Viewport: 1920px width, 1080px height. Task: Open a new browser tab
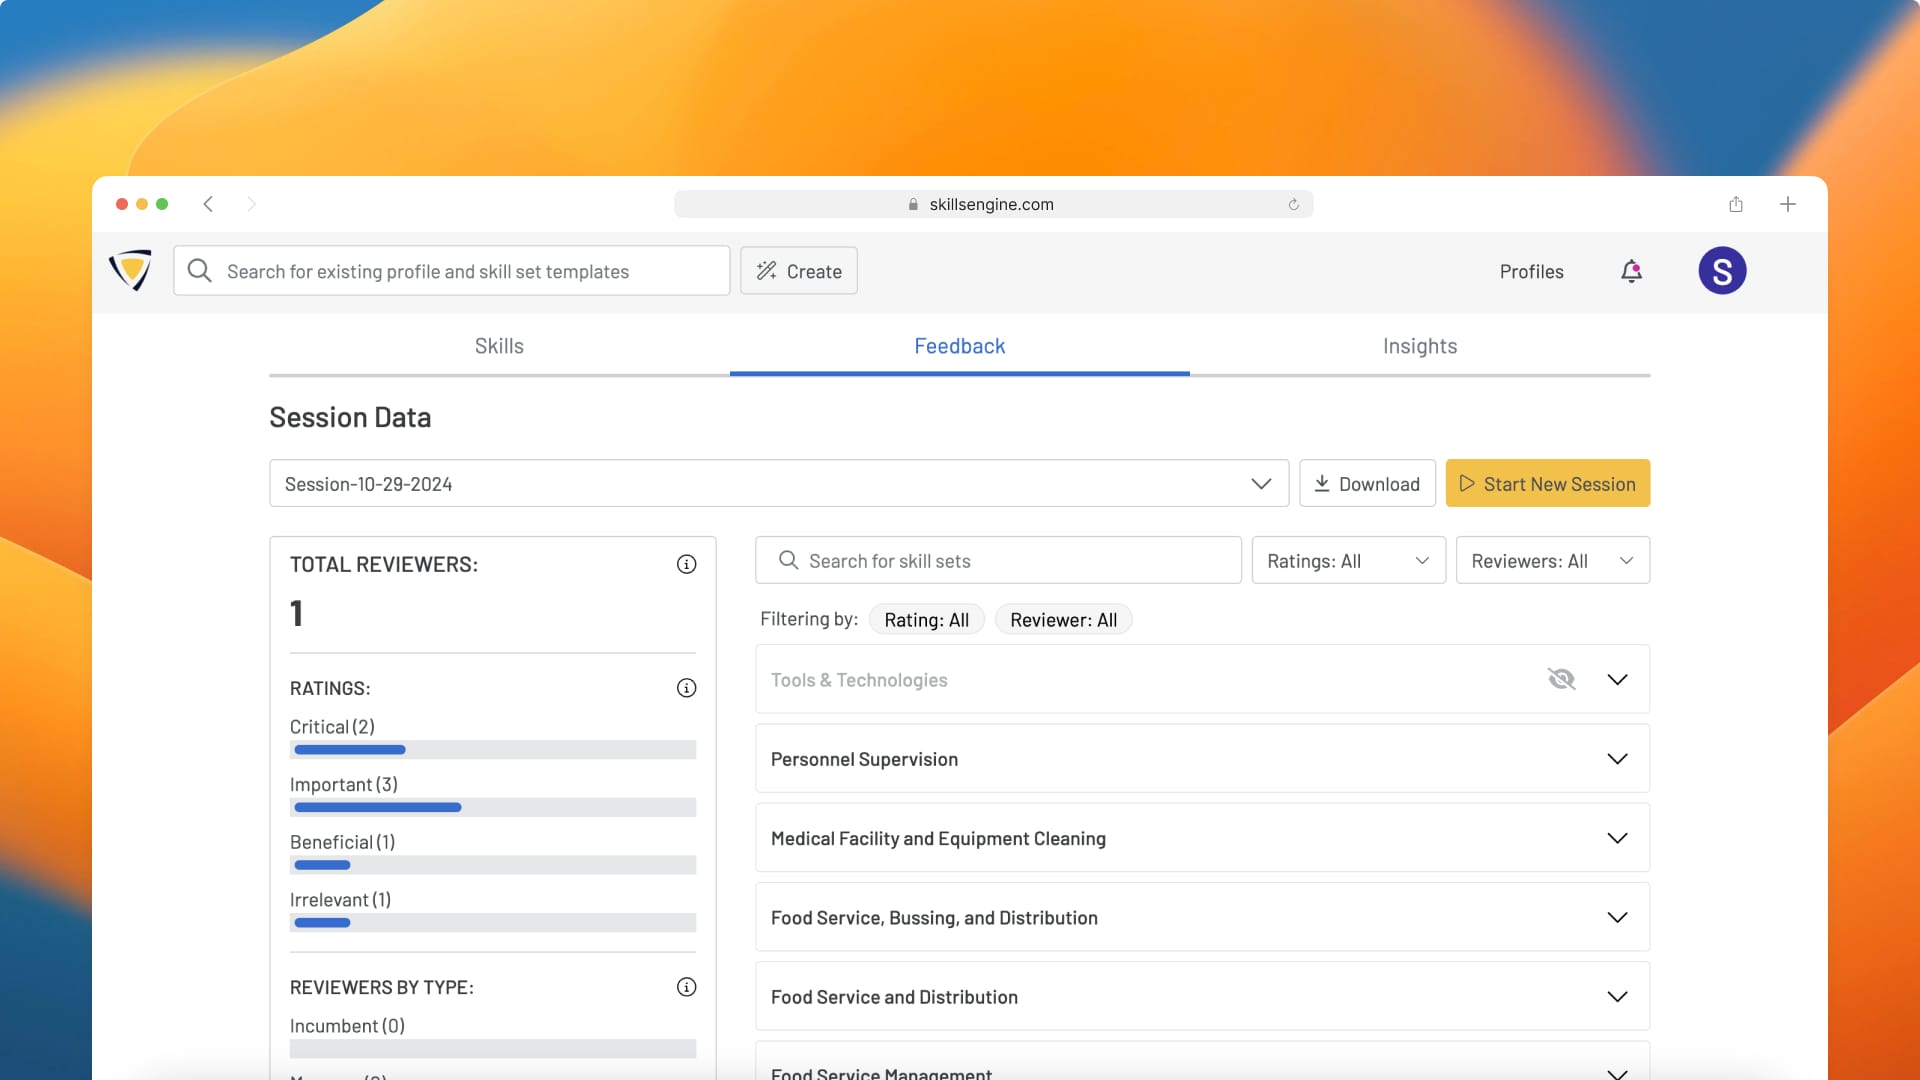coord(1788,204)
